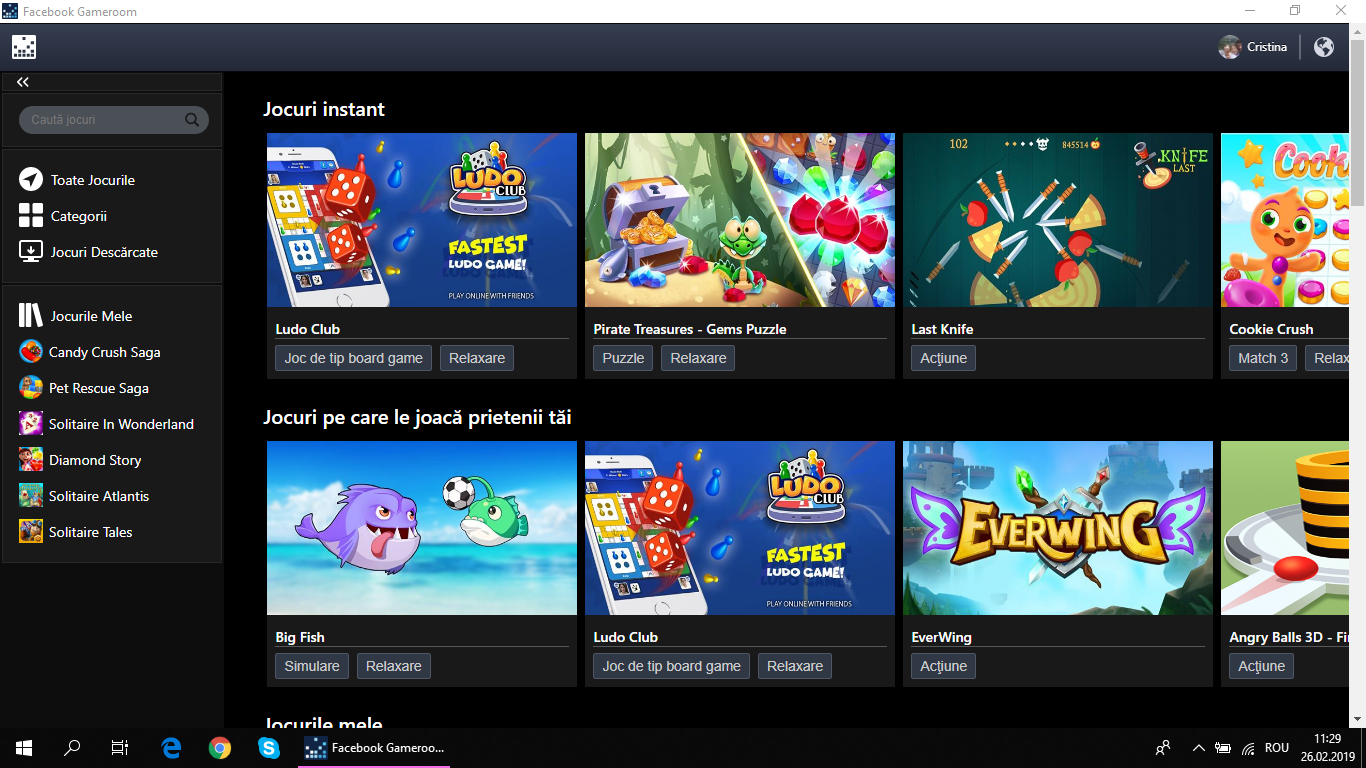Image resolution: width=1366 pixels, height=768 pixels.
Task: Open Solitaire In Wonderland from sidebar
Action: tap(121, 424)
